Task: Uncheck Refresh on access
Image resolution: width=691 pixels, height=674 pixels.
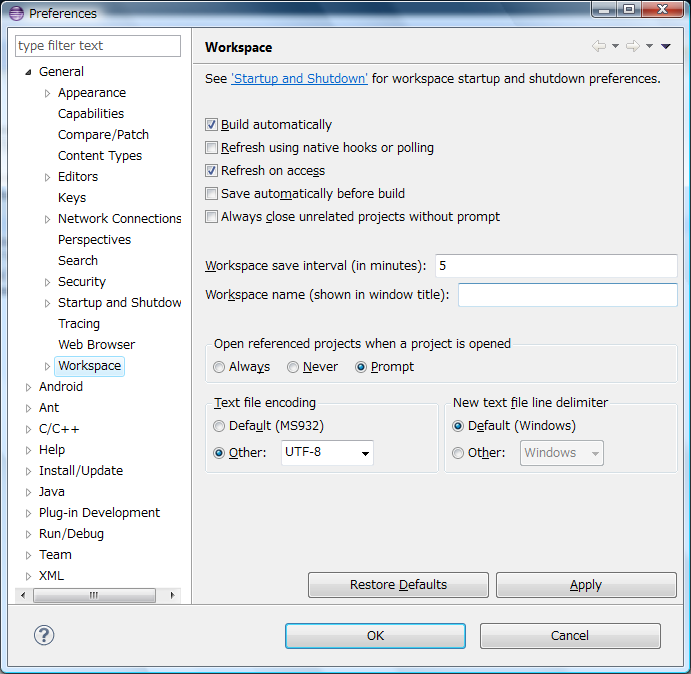Action: pyautogui.click(x=212, y=171)
